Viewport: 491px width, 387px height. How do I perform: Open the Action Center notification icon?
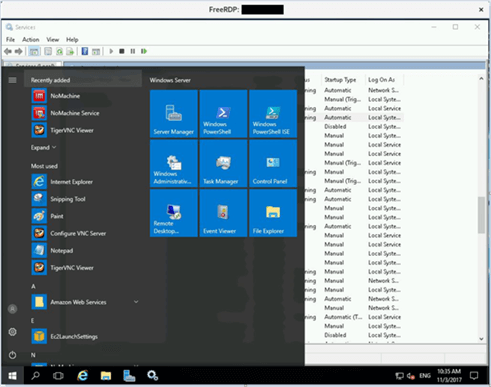point(474,376)
